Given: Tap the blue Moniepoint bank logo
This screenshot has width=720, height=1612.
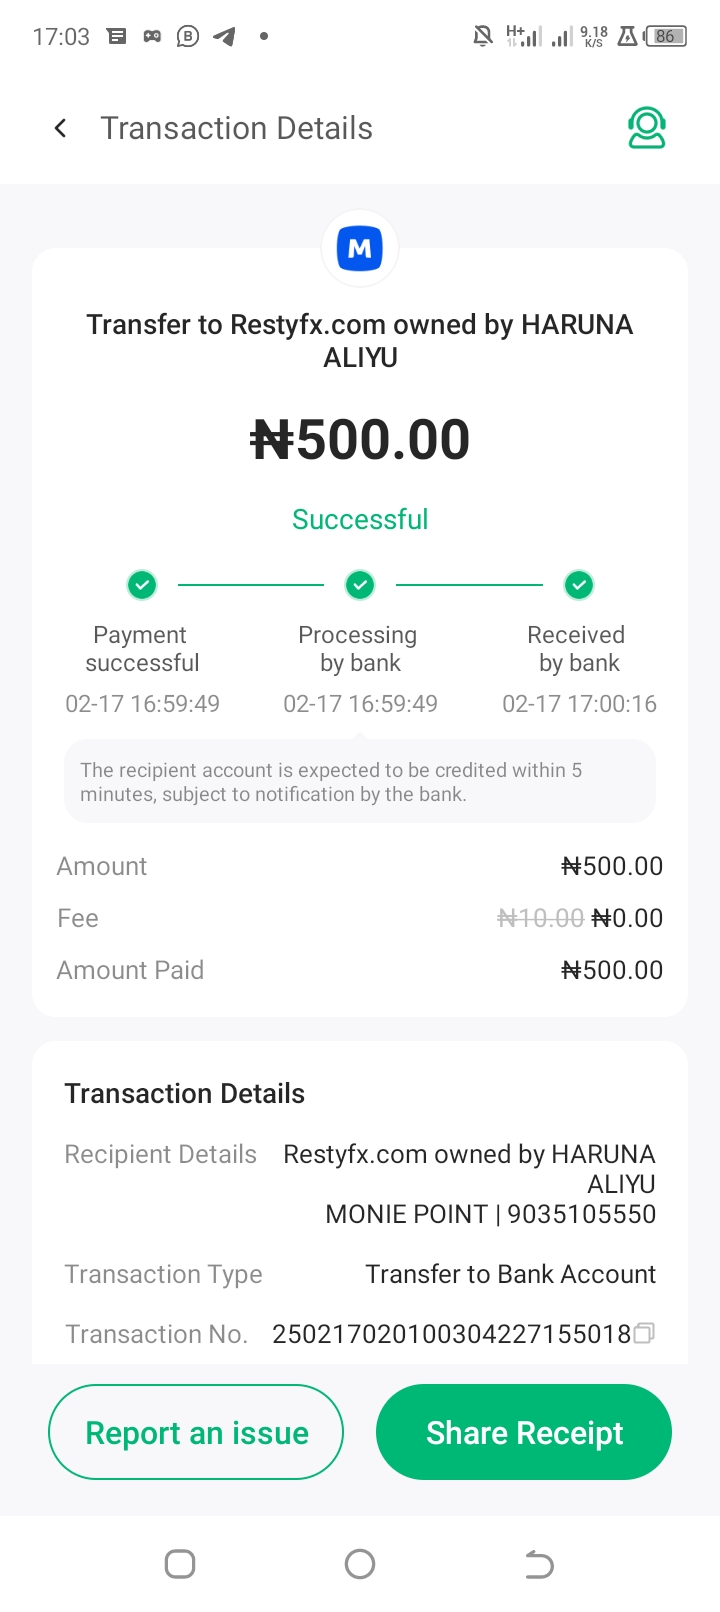Looking at the screenshot, I should (360, 248).
